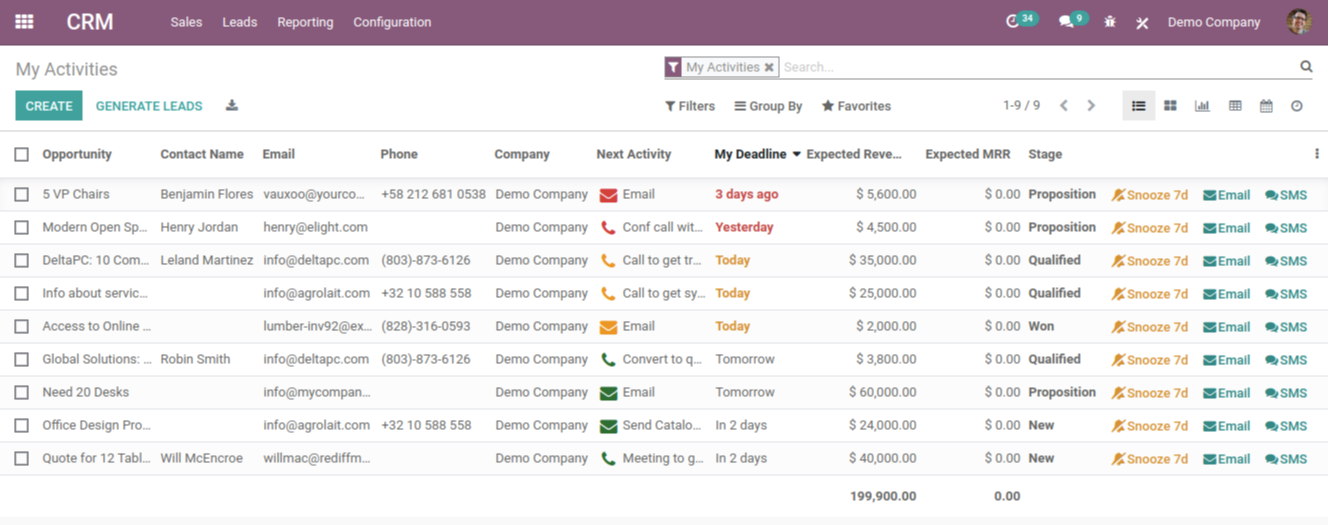Open the apps grid menu
This screenshot has width=1329, height=525.
click(24, 22)
